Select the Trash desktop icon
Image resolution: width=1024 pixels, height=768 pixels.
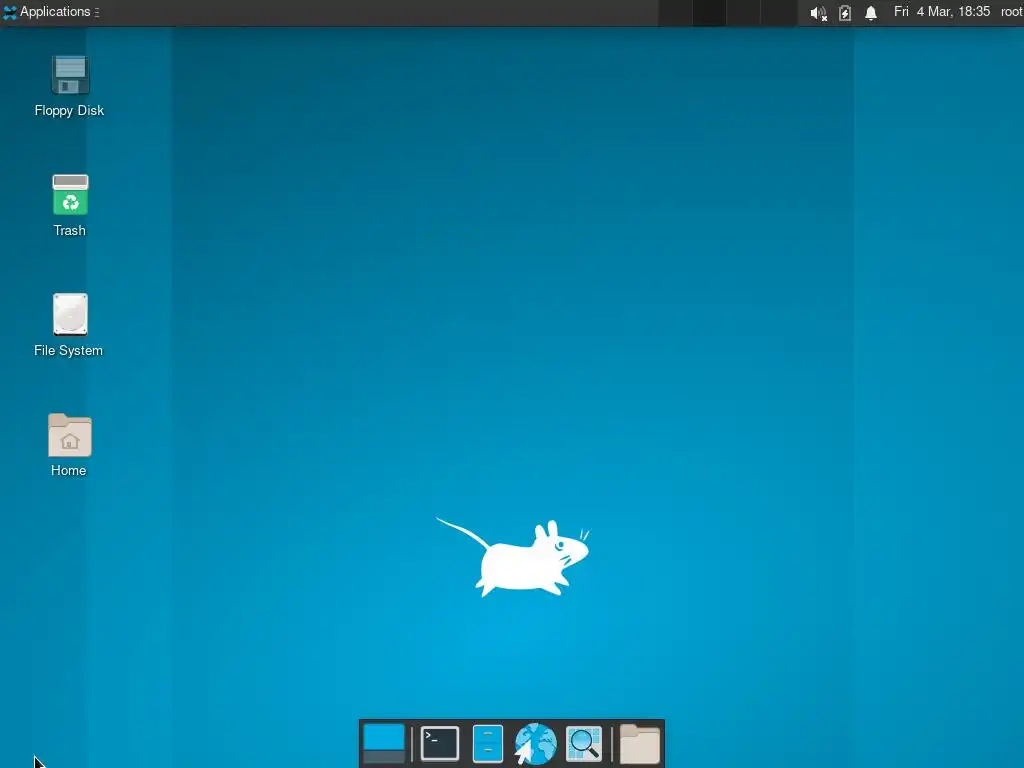pyautogui.click(x=70, y=195)
